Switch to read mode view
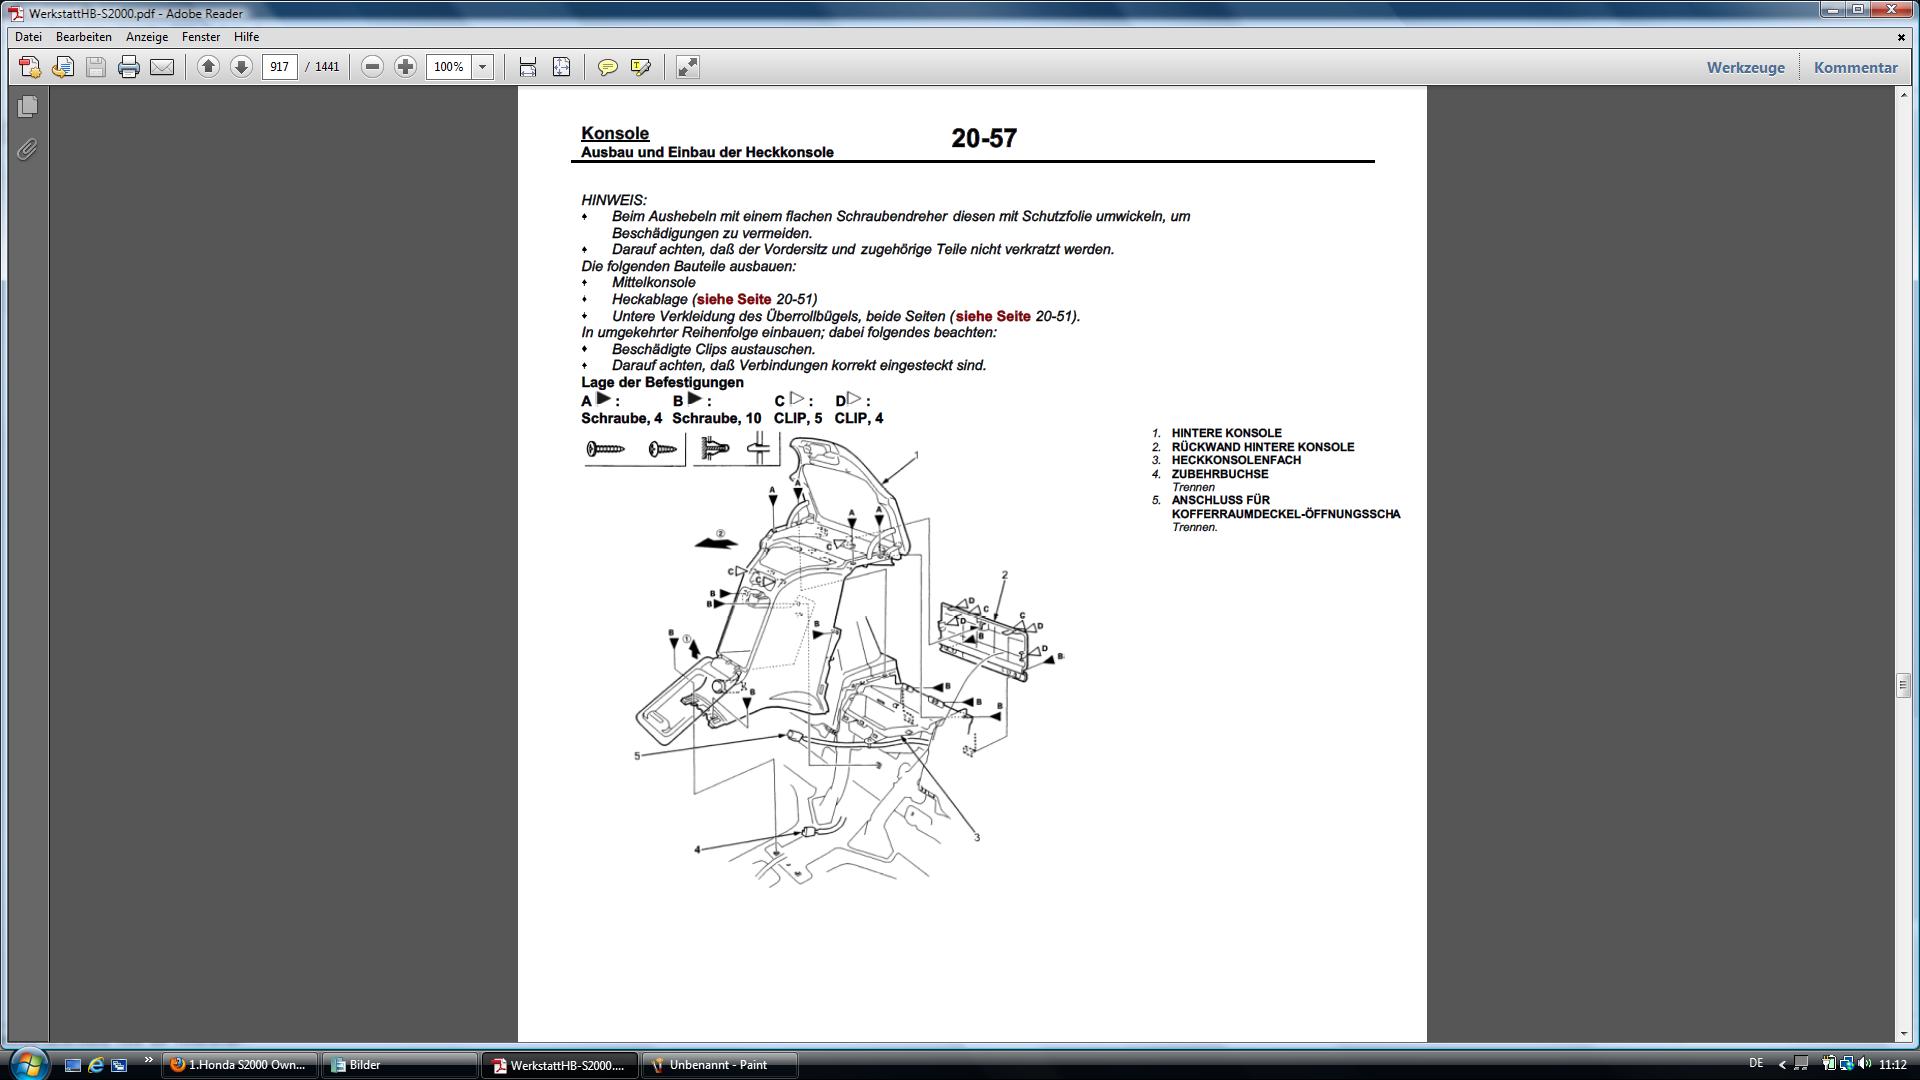Screen dimensions: 1920x1080 (688, 67)
